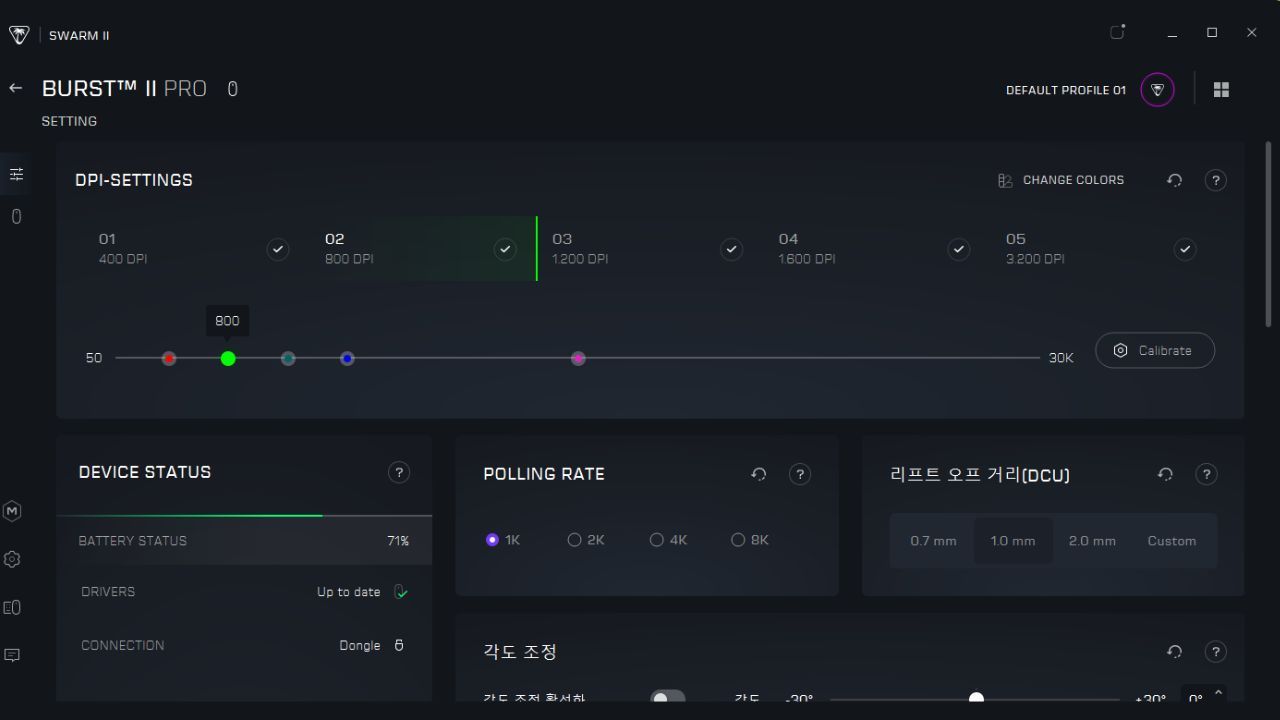Reset the Polling Rate setting
This screenshot has width=1280, height=720.
(759, 475)
